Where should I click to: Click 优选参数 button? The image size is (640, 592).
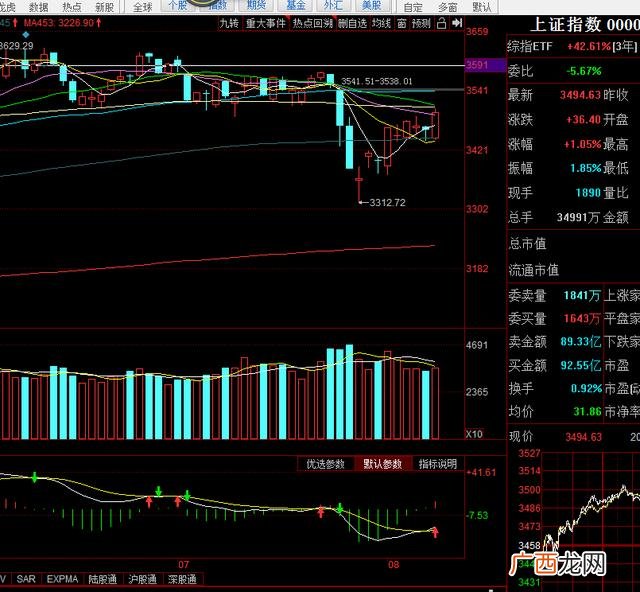tap(325, 464)
